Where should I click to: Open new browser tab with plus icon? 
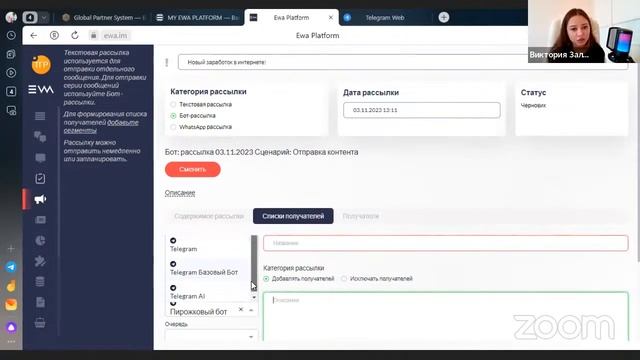tap(444, 17)
